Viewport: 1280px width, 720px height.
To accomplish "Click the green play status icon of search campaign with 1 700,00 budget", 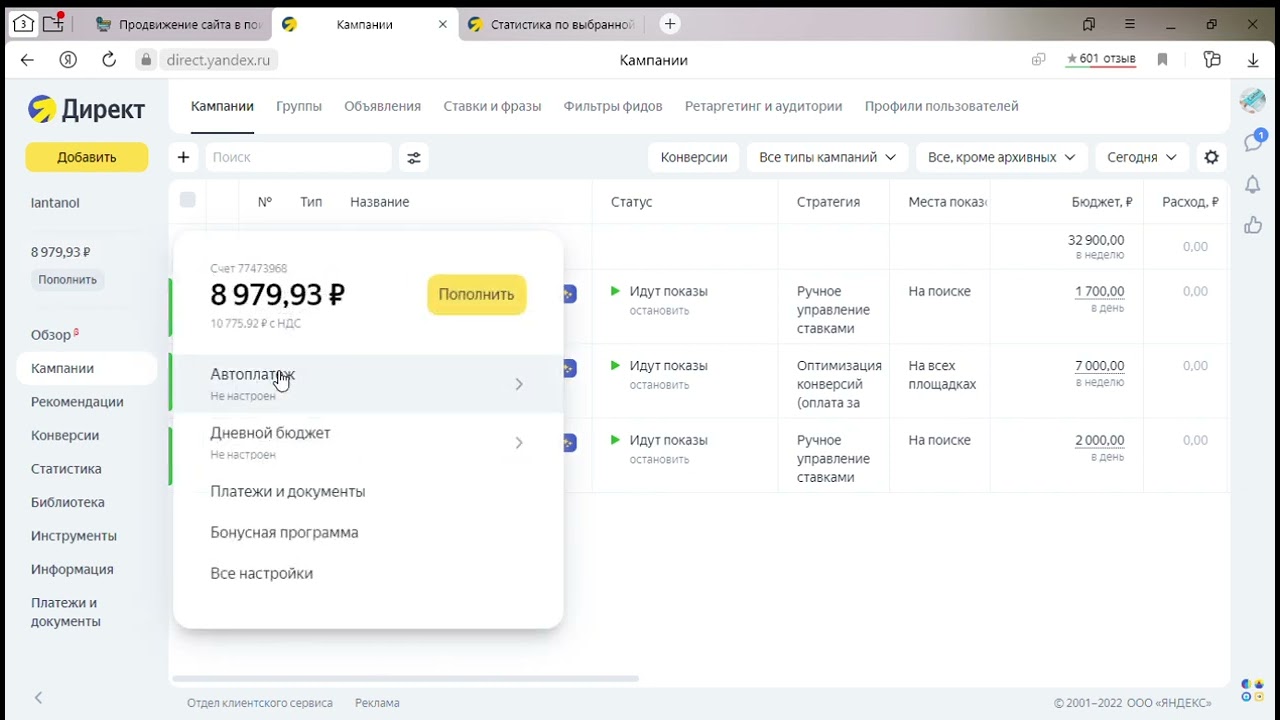I will [615, 291].
